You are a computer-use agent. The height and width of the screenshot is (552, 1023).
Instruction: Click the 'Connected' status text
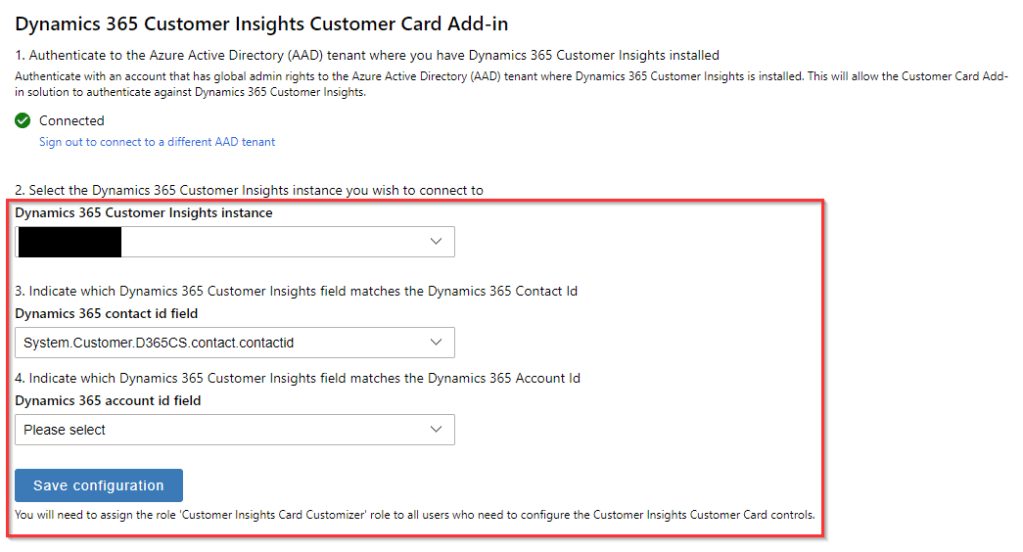point(71,121)
